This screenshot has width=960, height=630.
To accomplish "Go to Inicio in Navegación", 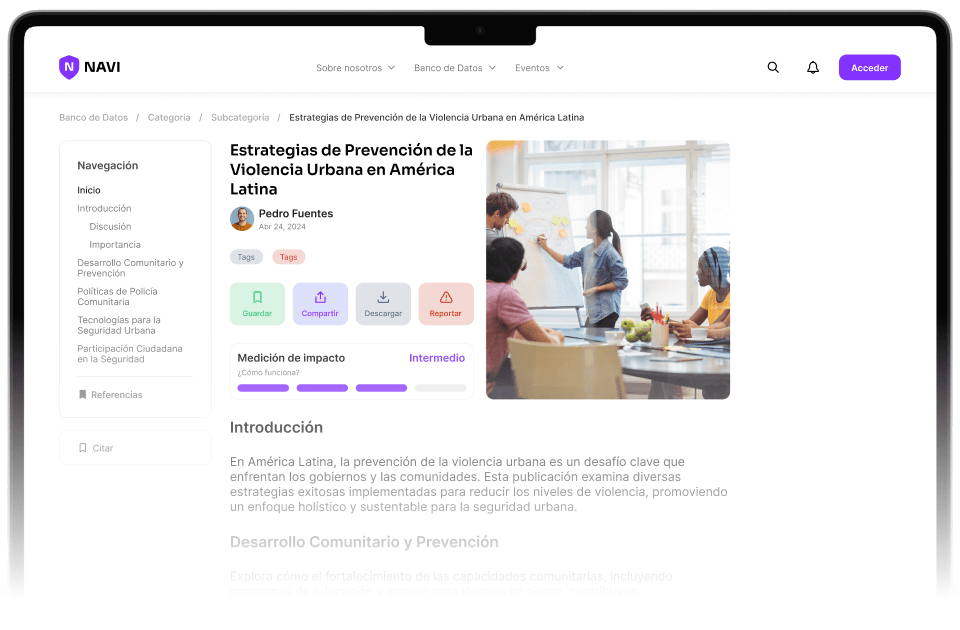I will pyautogui.click(x=89, y=190).
